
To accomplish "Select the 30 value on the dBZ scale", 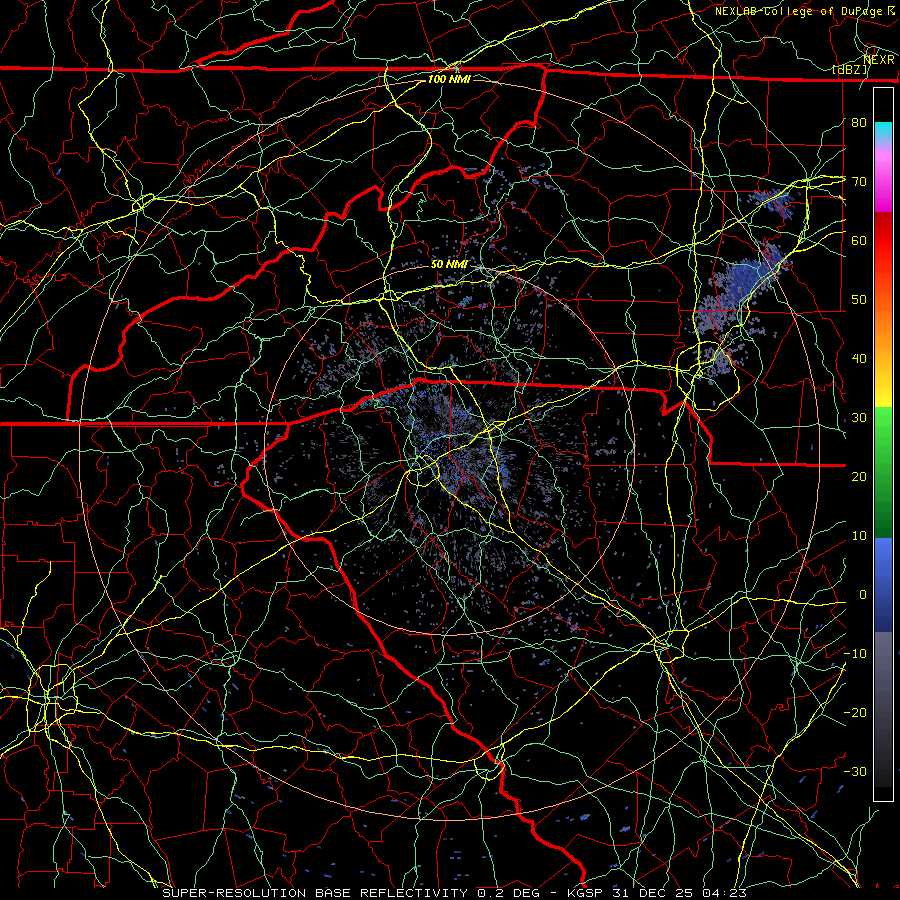I will click(x=859, y=417).
